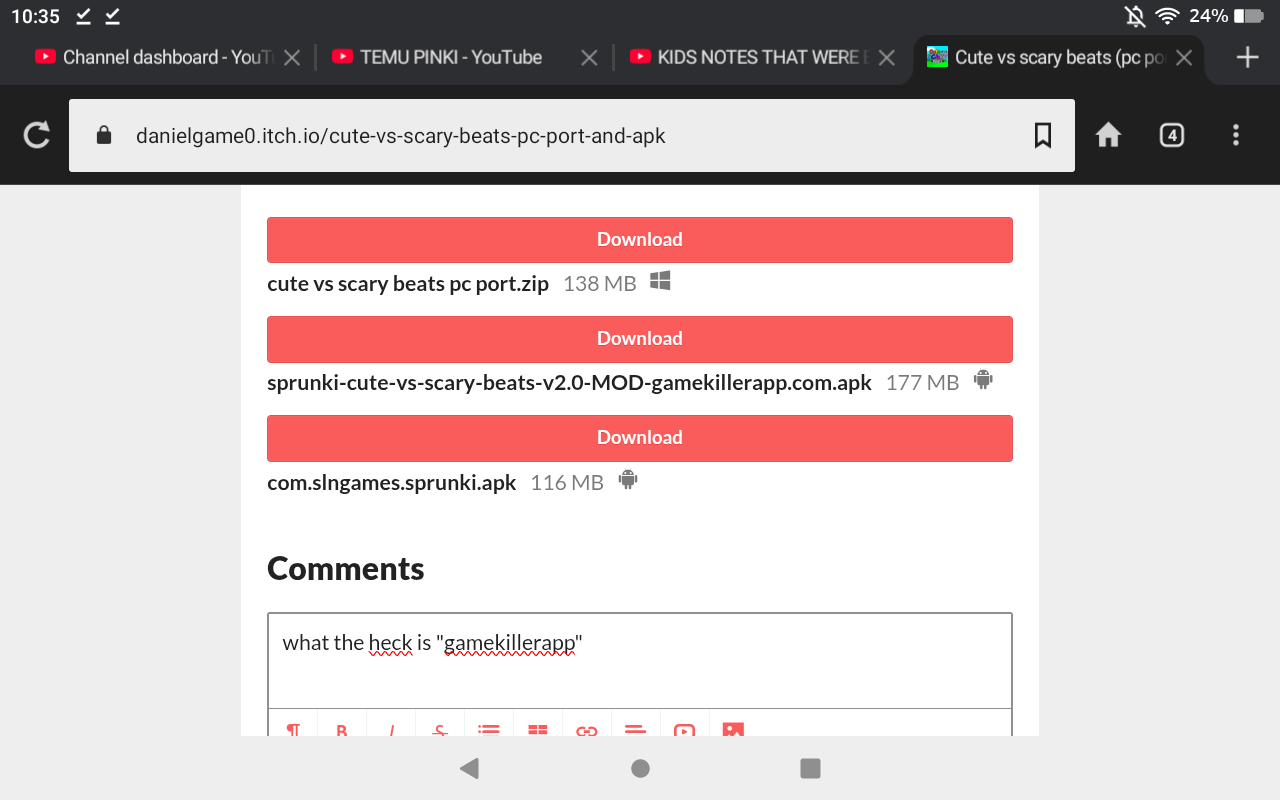Screen dimensions: 1280x800
Task: Download cute vs scary beats pc port.zip
Action: (x=640, y=240)
